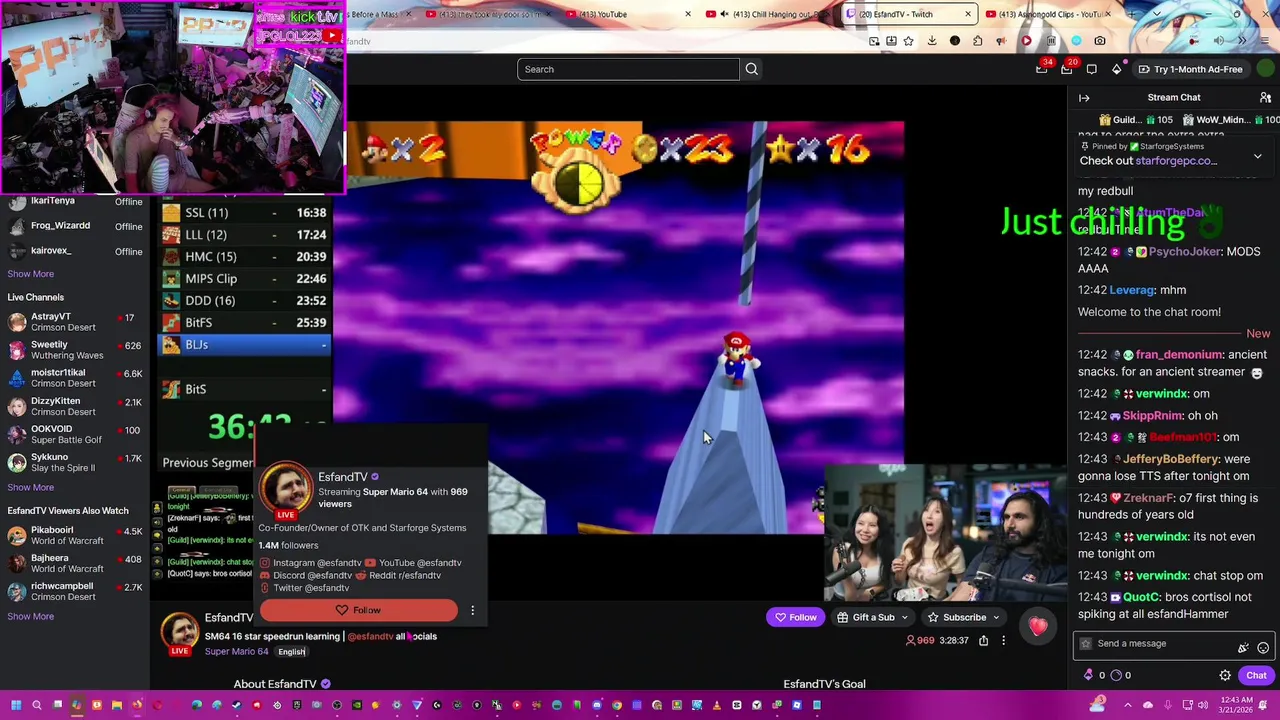Click purple Follow button under stream

[795, 618]
